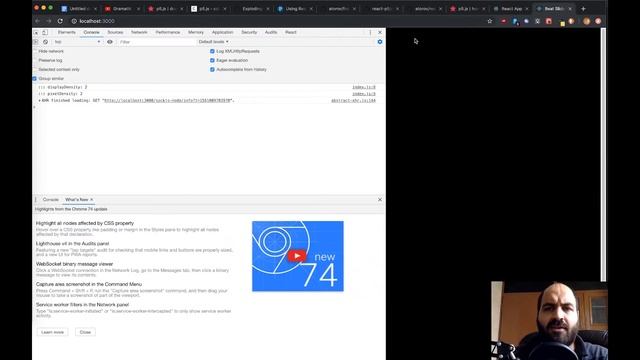Click the Learn more button

(x=53, y=332)
